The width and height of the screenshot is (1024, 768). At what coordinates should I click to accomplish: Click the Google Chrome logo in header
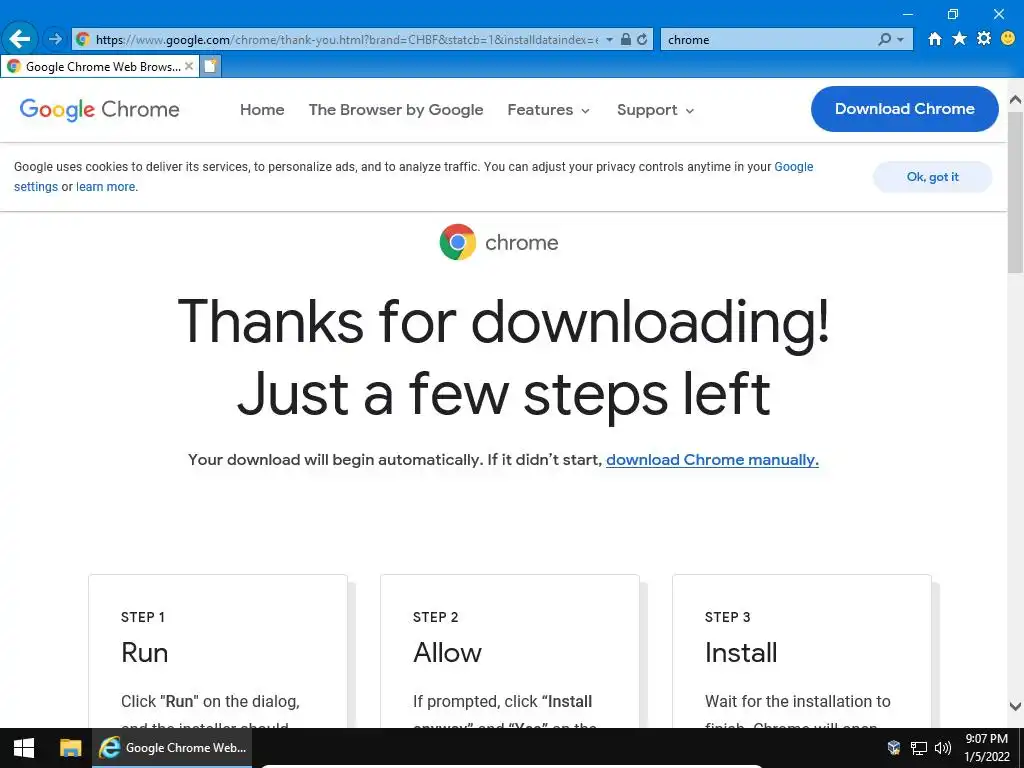pos(99,110)
